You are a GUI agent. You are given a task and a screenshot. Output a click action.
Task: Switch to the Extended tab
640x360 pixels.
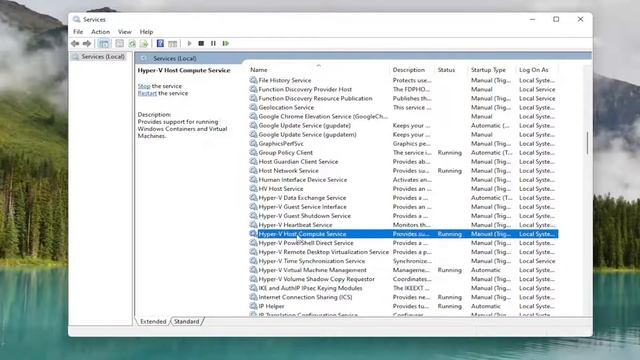(x=153, y=321)
